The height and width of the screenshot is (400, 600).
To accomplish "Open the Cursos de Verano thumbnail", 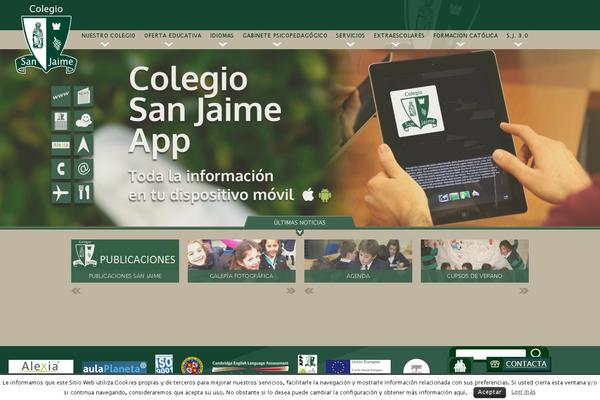I will click(x=475, y=261).
